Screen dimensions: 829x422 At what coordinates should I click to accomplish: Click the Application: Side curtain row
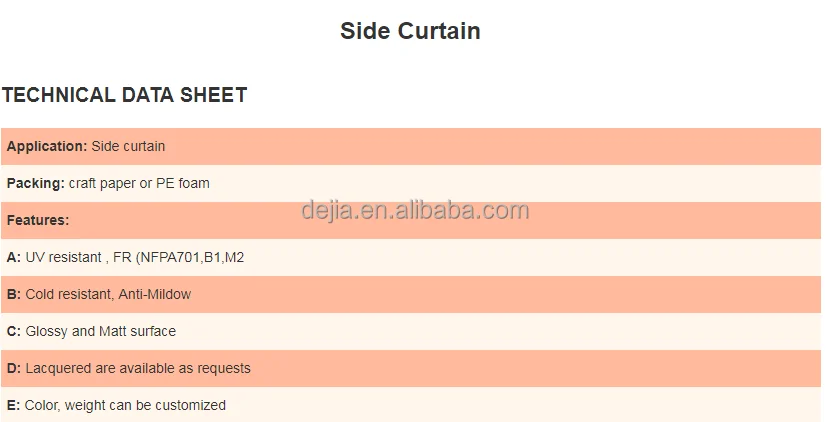tap(411, 146)
